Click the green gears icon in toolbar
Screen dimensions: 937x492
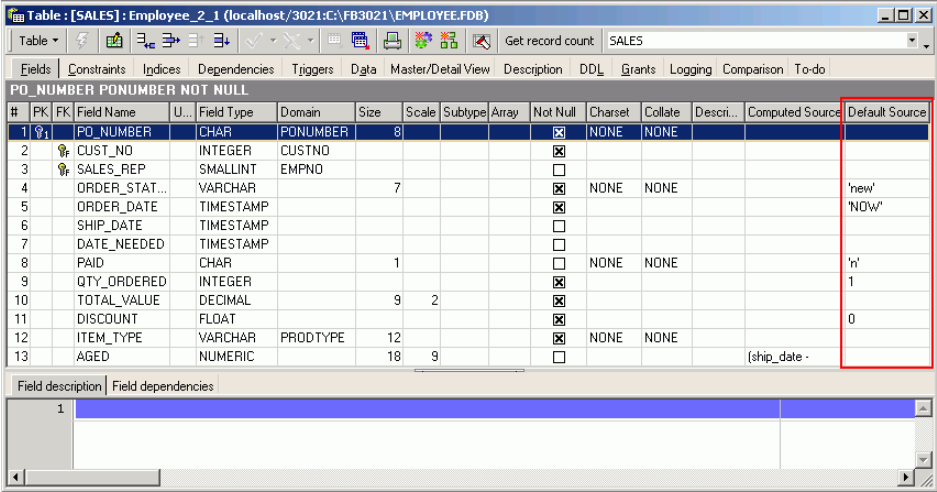[x=421, y=41]
